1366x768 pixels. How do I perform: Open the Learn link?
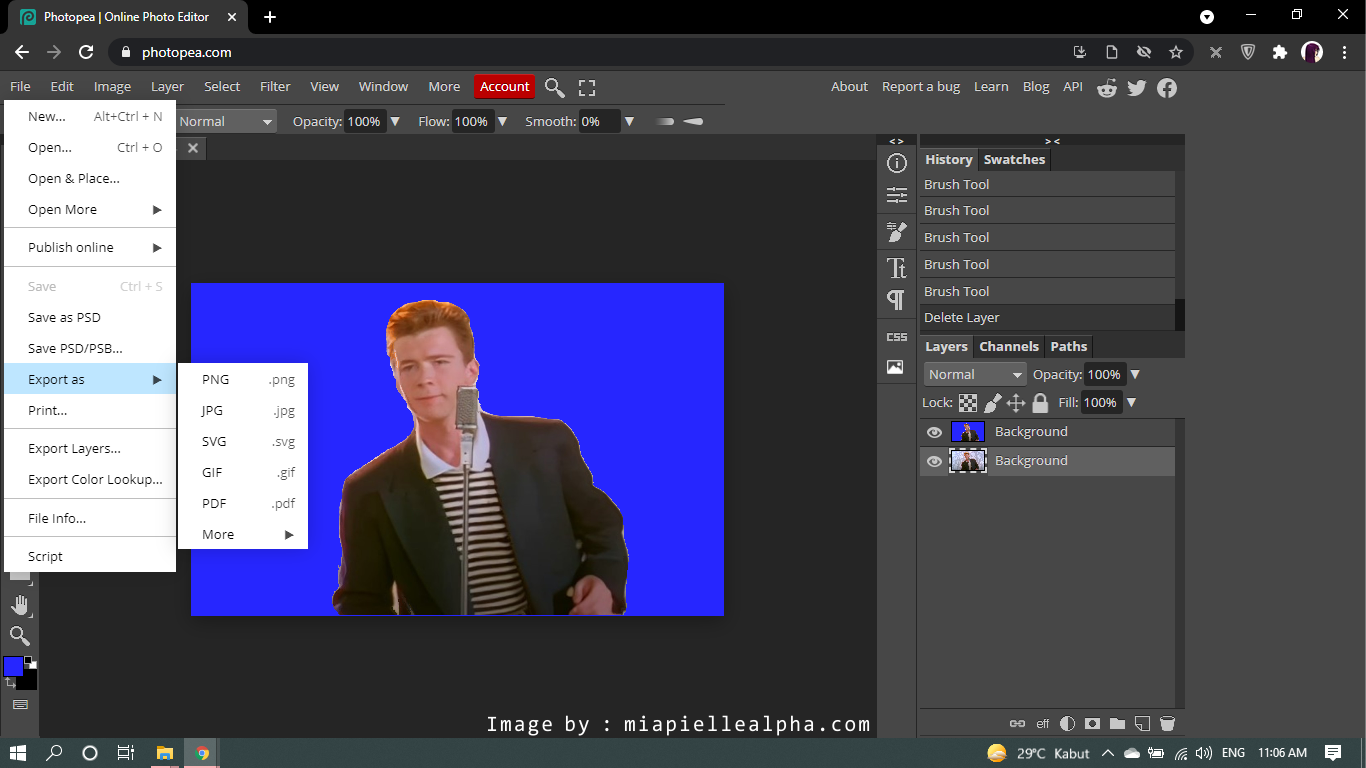(x=991, y=87)
